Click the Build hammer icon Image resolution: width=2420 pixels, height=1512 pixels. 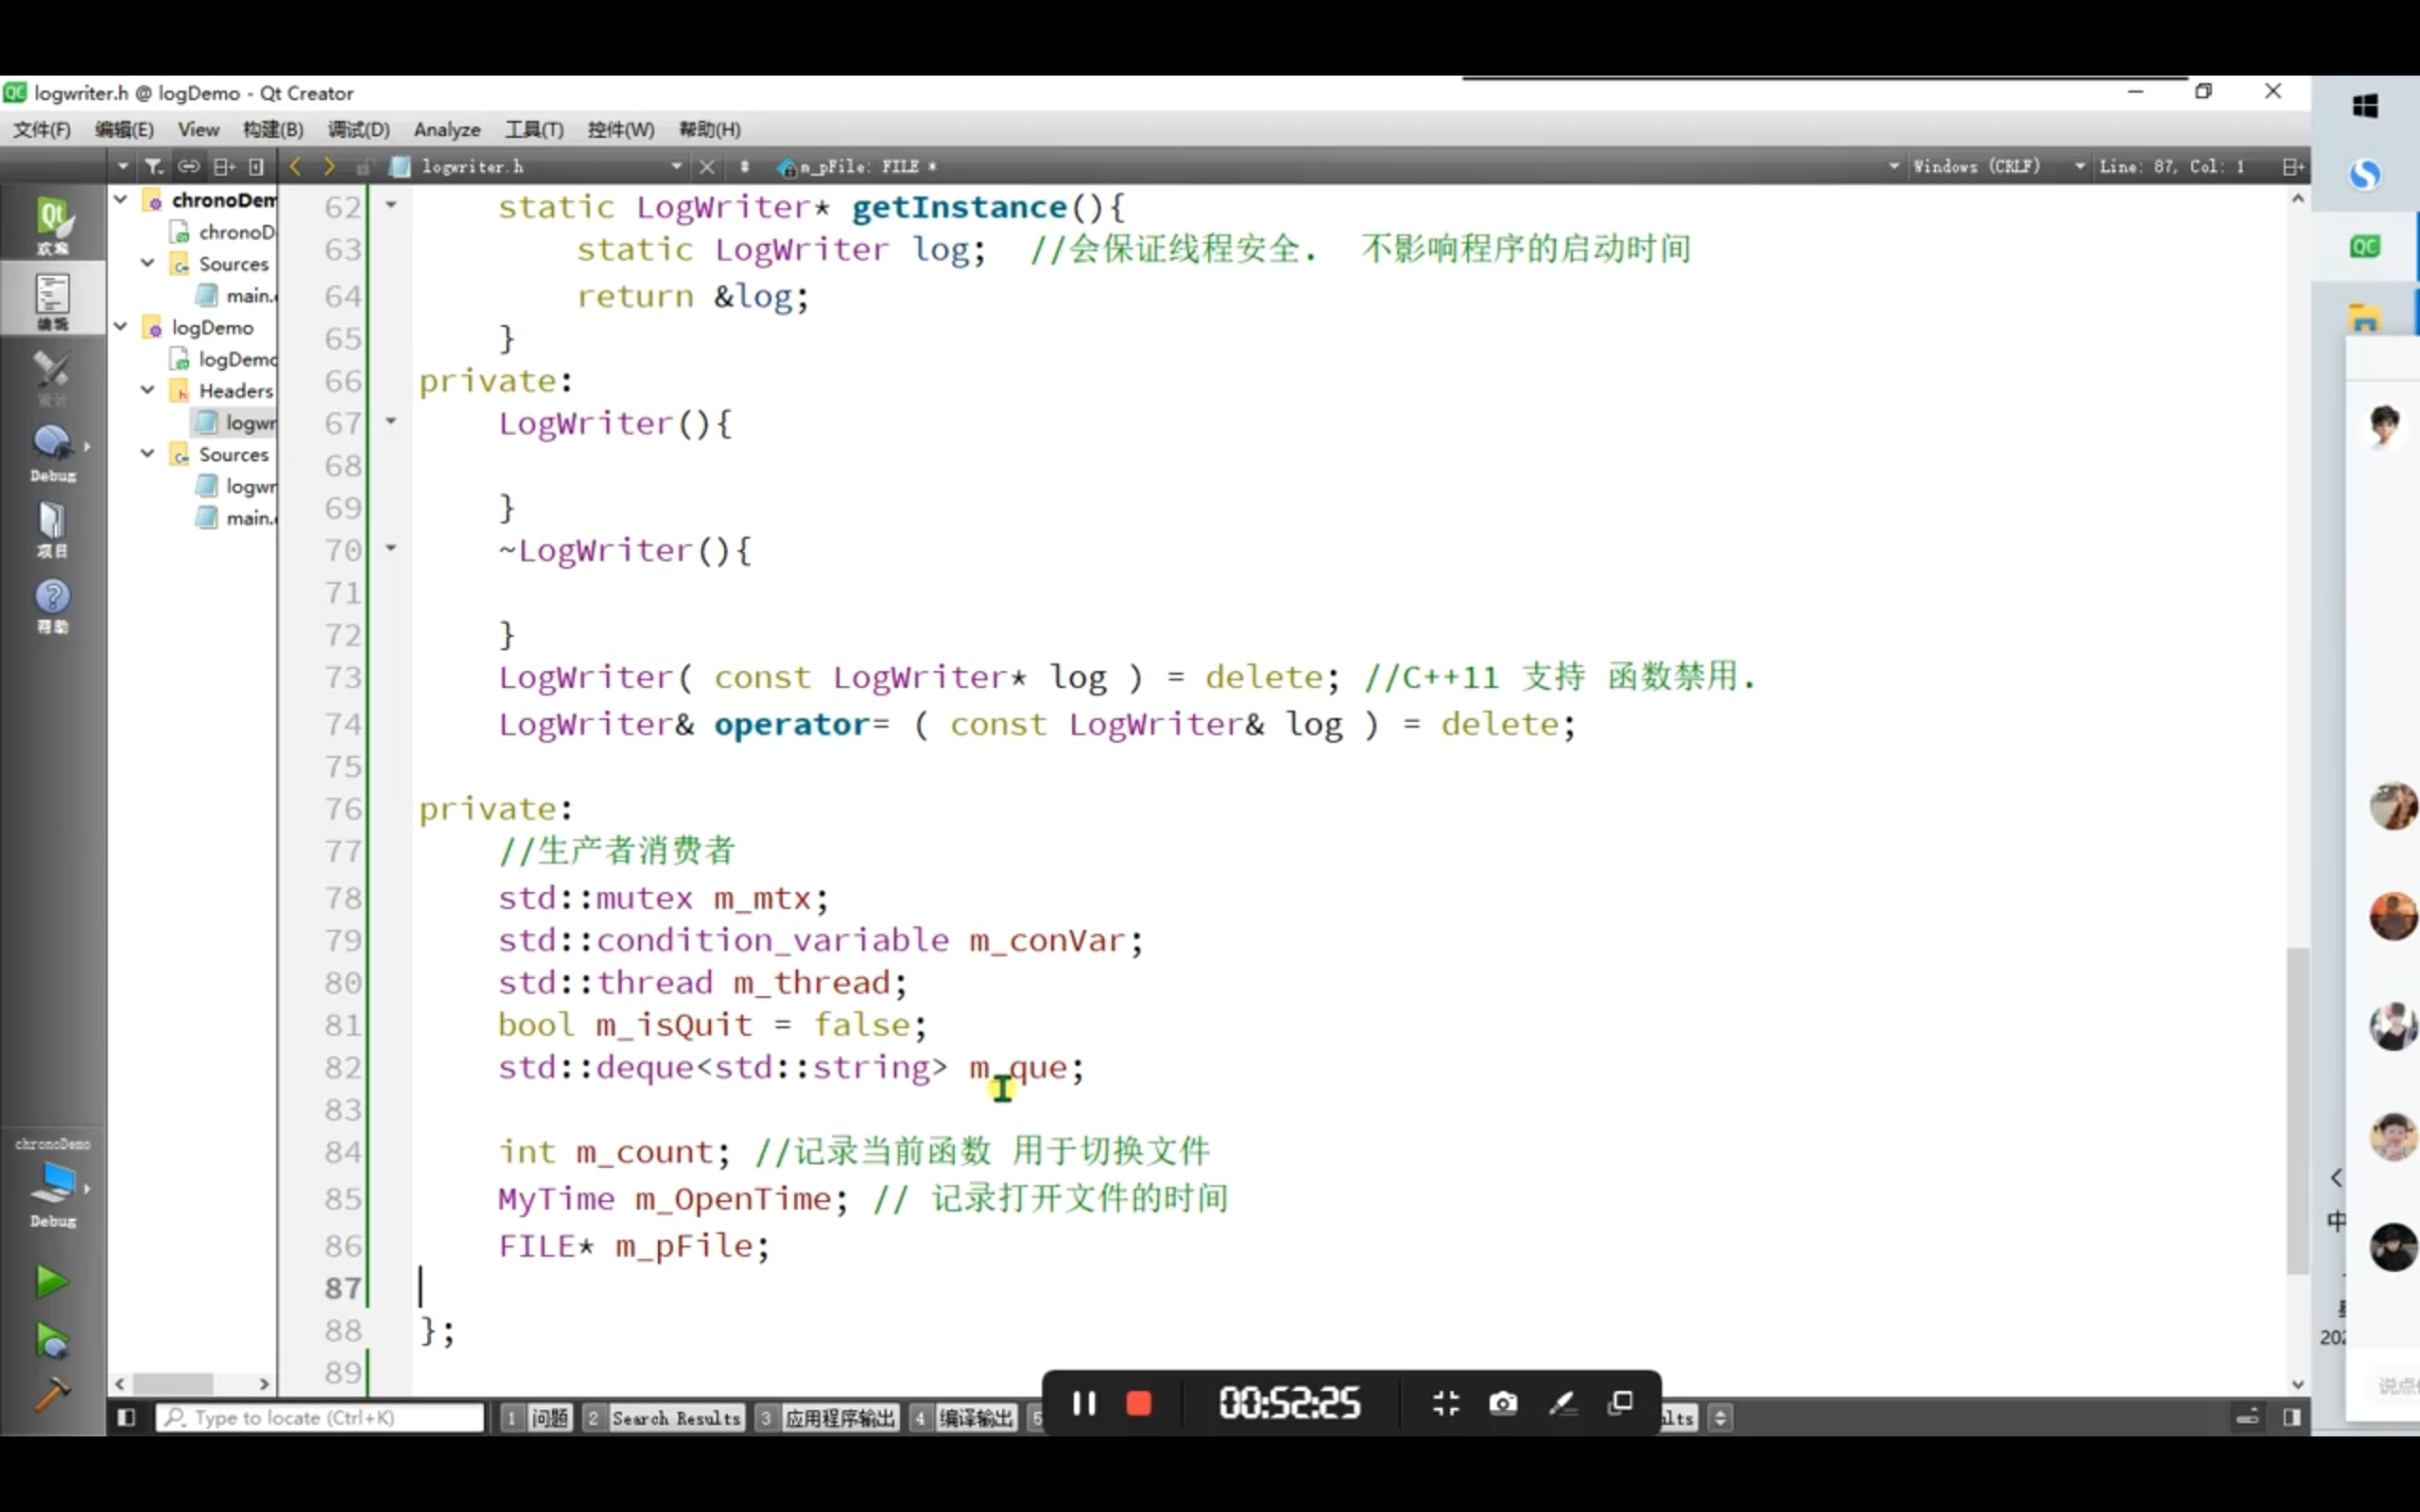51,1393
